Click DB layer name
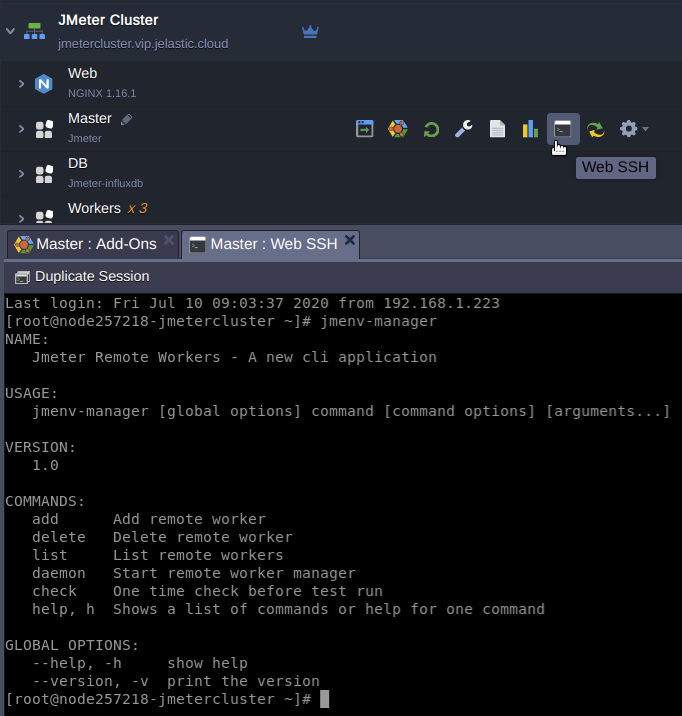 tap(78, 163)
